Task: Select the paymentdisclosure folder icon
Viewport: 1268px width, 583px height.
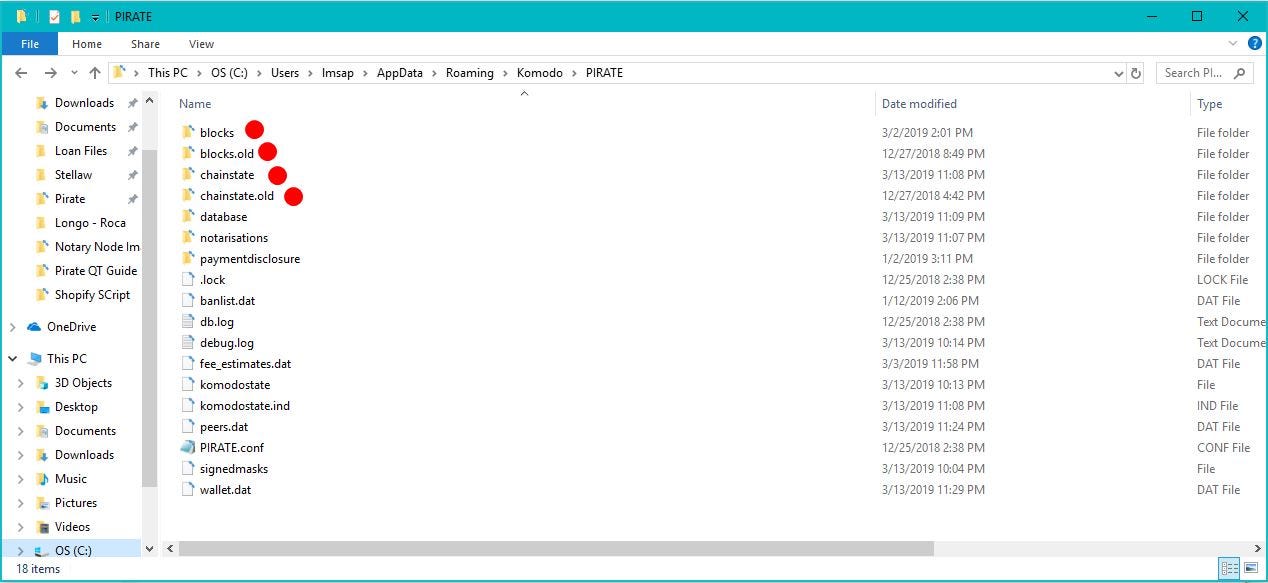Action: (x=189, y=258)
